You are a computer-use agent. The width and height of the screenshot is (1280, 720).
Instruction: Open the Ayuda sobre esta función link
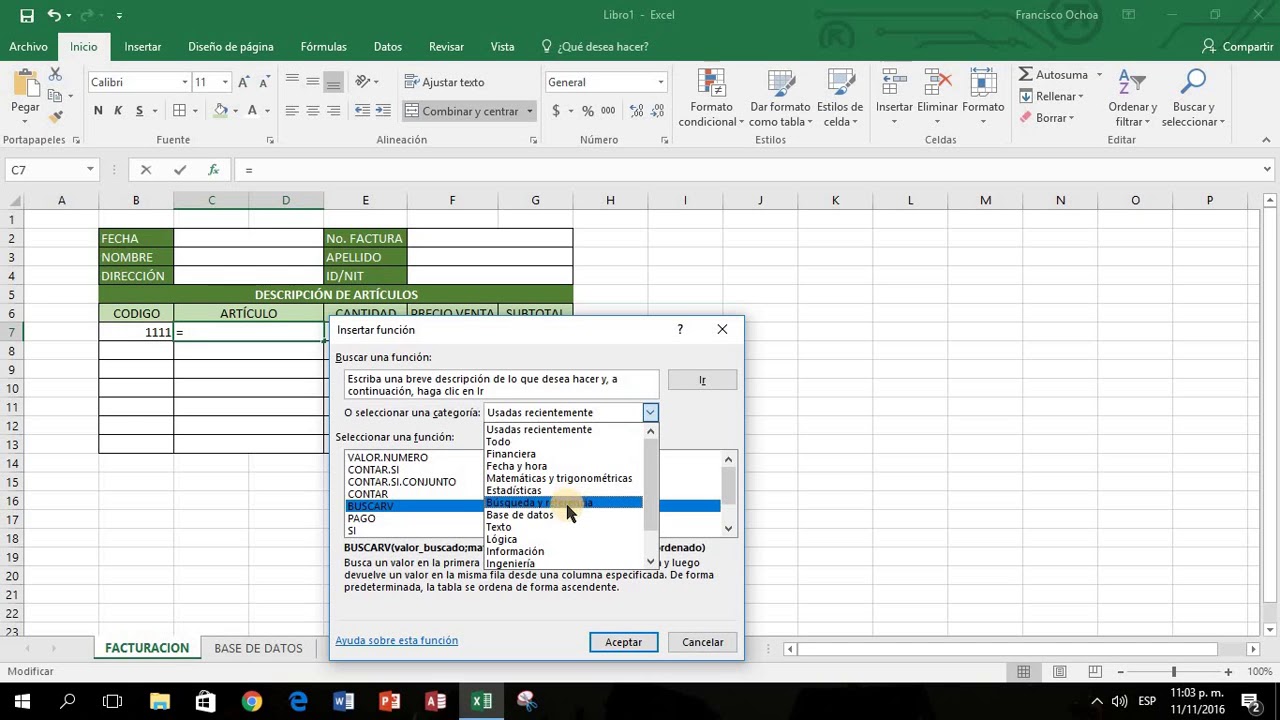[397, 640]
